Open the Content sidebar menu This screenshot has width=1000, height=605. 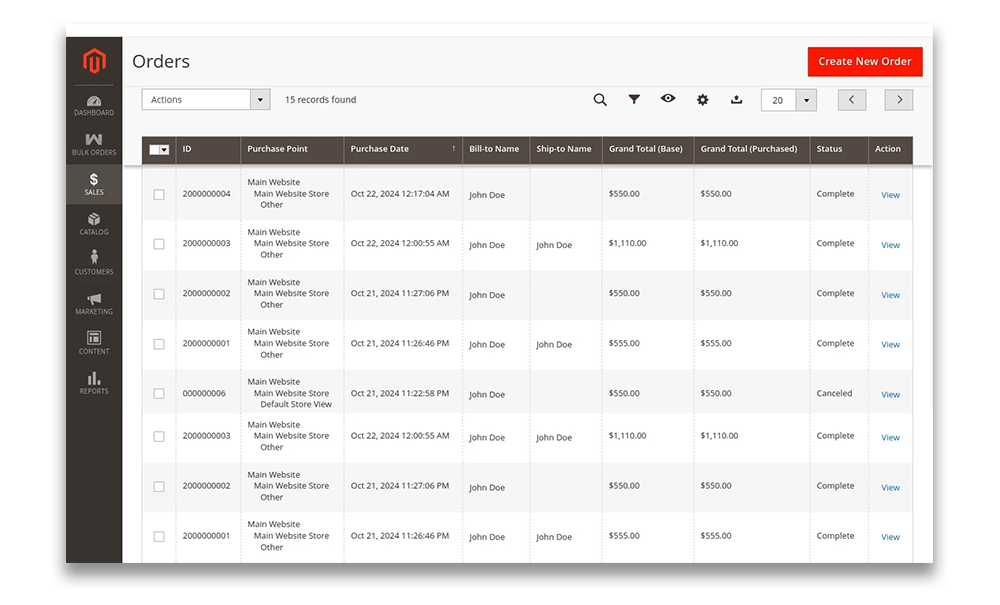tap(94, 343)
